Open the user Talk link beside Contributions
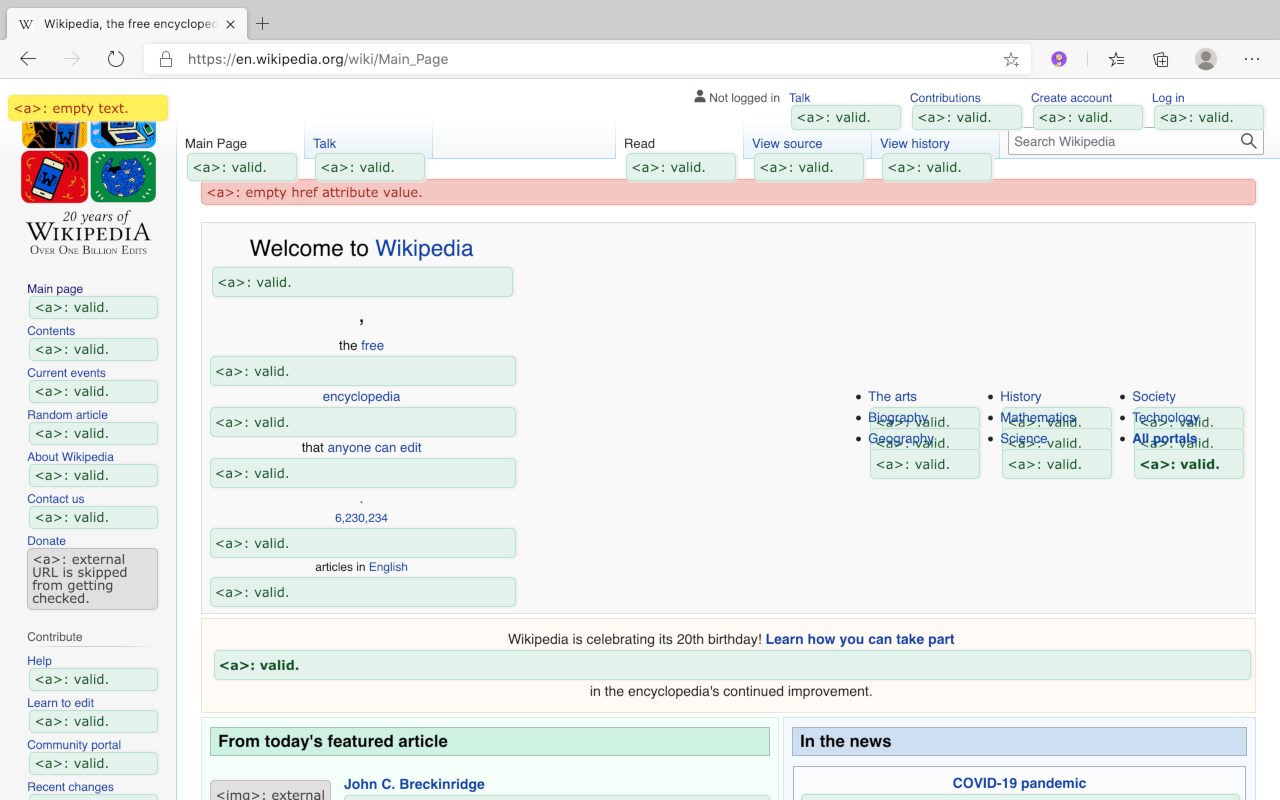This screenshot has height=800, width=1280. click(799, 98)
